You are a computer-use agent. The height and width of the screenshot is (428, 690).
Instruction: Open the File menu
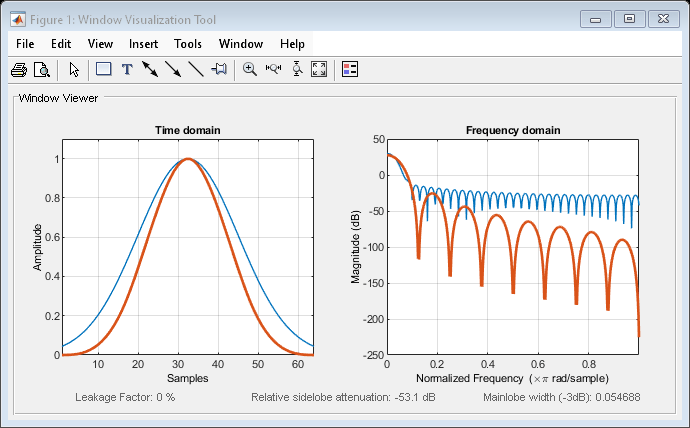pyautogui.click(x=26, y=44)
